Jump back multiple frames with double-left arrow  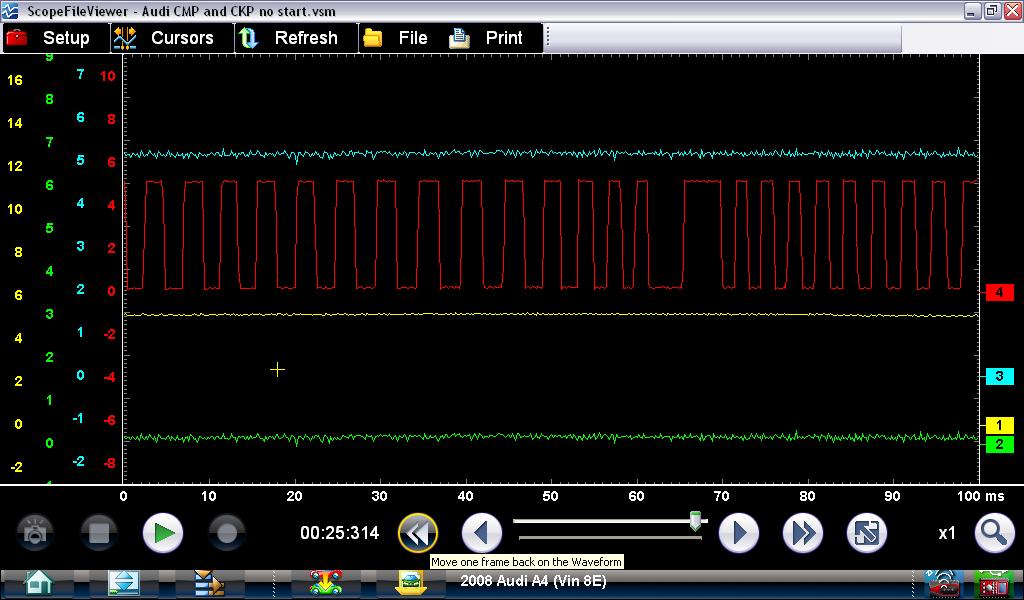tap(418, 533)
